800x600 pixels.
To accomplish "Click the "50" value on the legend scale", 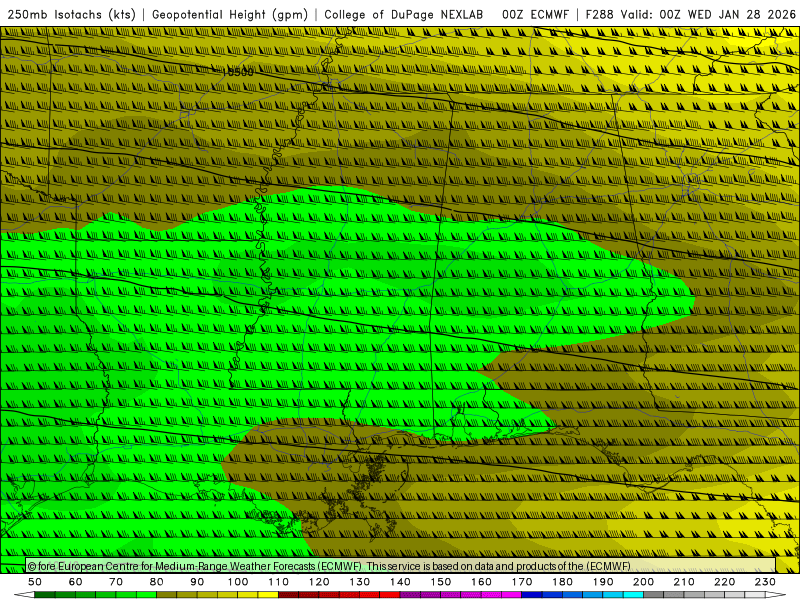I will (x=35, y=582).
